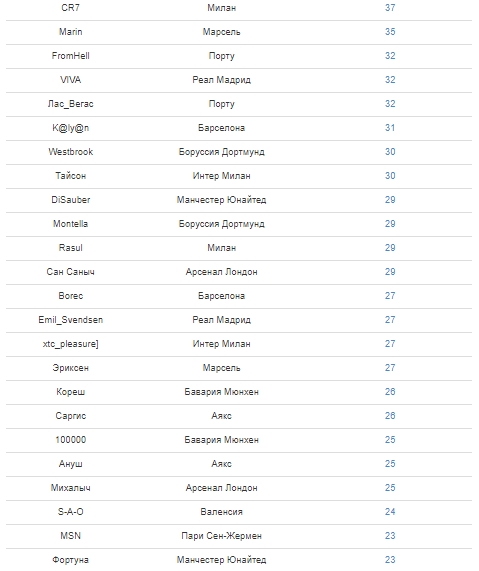Click Westbrook's score of 30
Viewport: 479px width, 571px height.
(390, 152)
